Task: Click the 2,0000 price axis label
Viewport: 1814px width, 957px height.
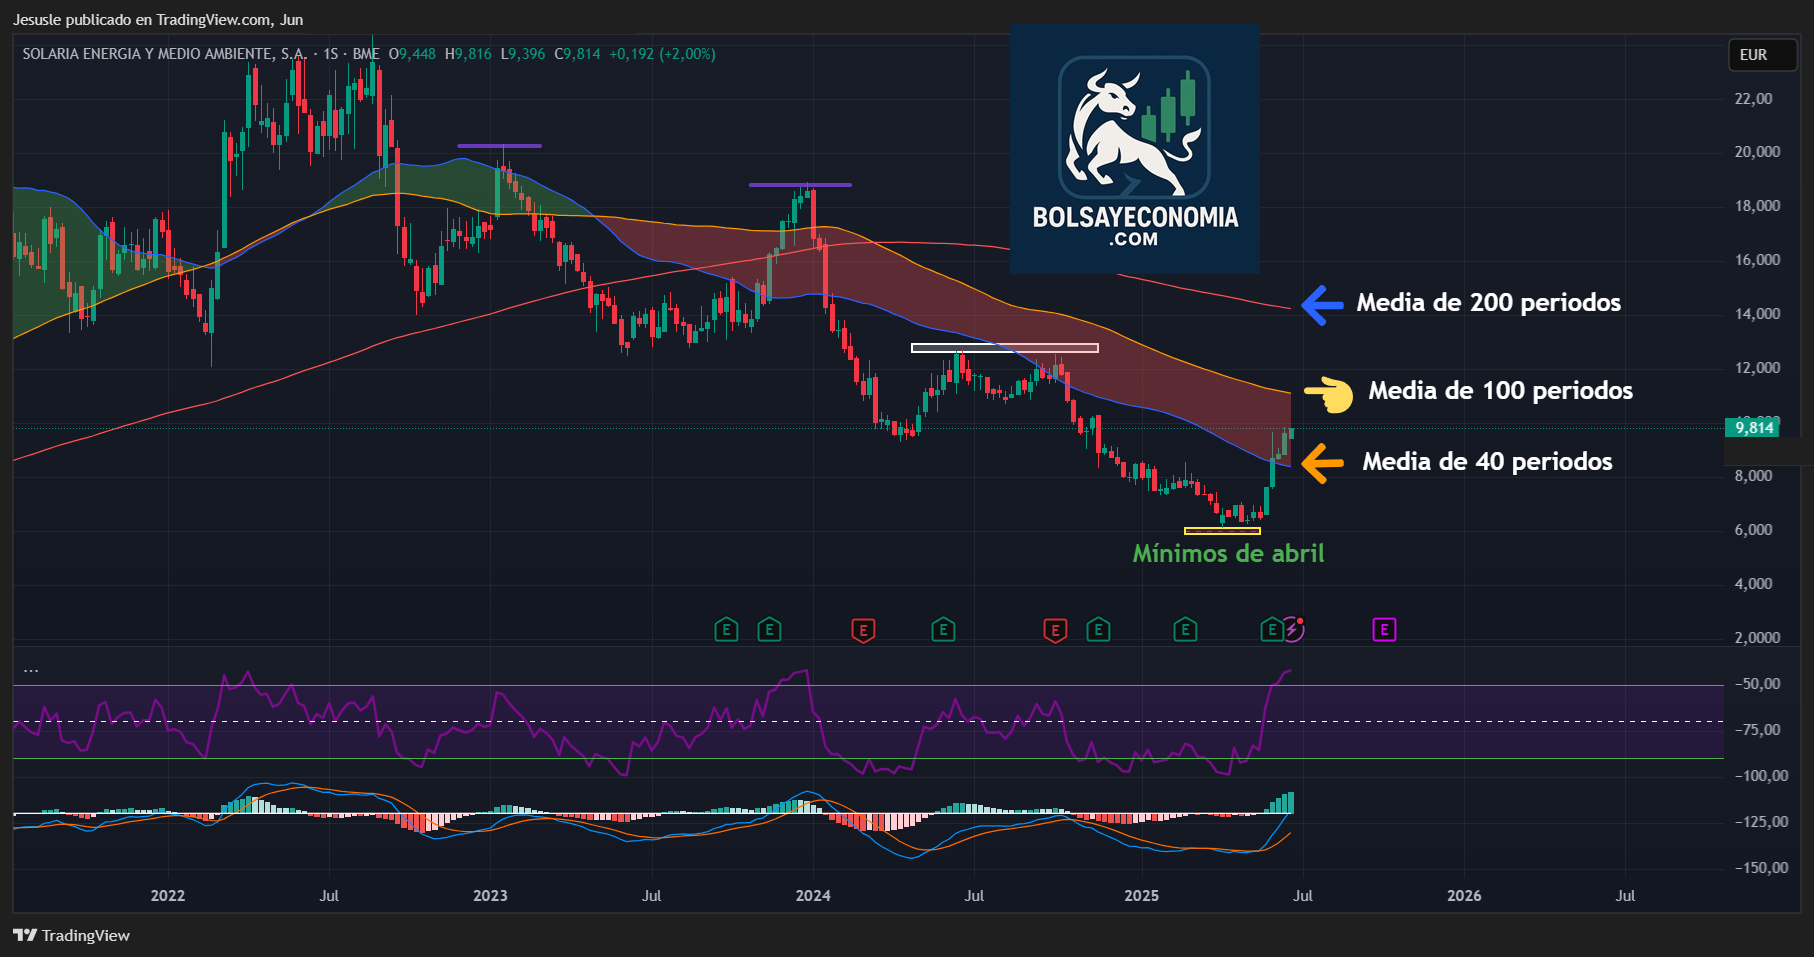Action: (1757, 638)
